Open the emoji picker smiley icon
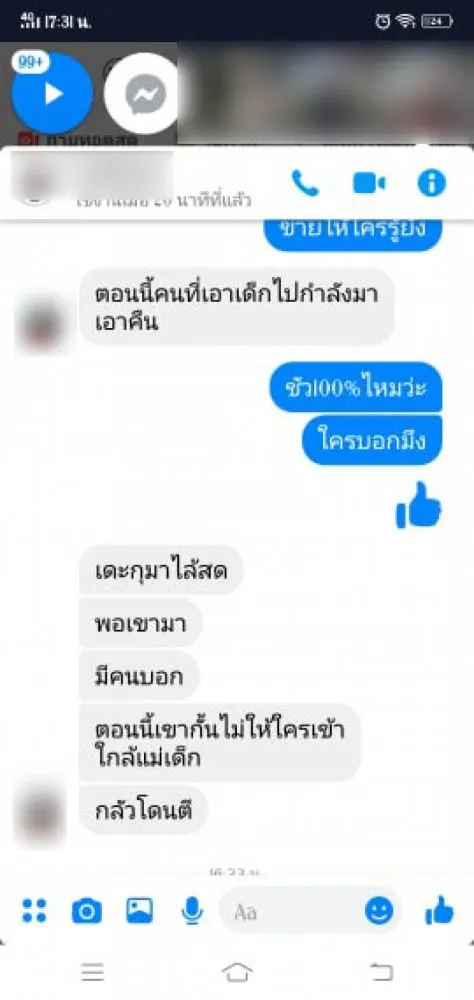 (379, 911)
